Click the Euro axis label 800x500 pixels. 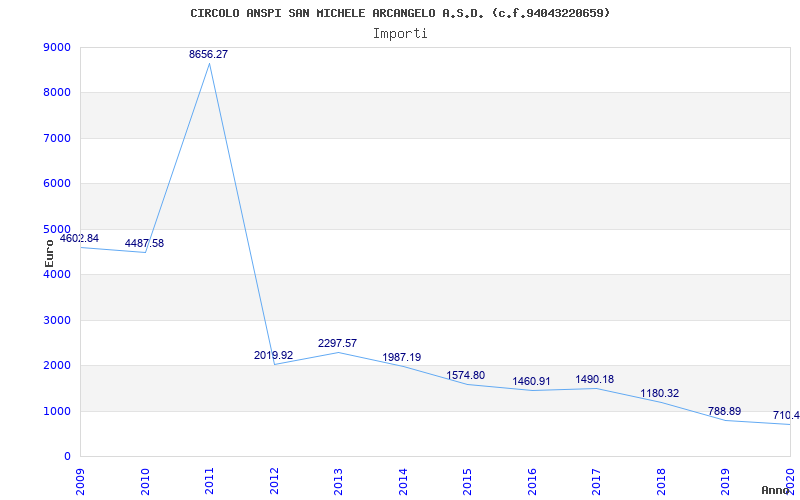(x=49, y=254)
